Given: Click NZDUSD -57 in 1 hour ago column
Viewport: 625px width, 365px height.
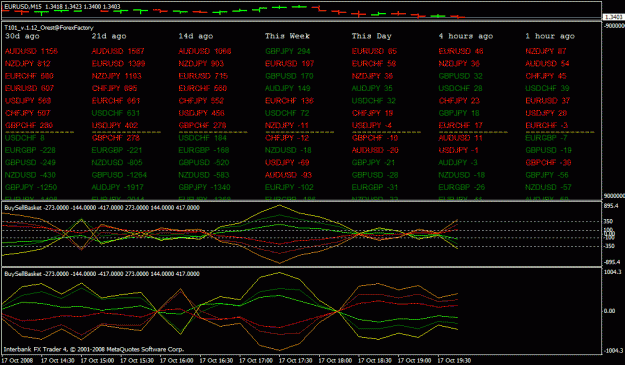Looking at the screenshot, I should pyautogui.click(x=548, y=187).
